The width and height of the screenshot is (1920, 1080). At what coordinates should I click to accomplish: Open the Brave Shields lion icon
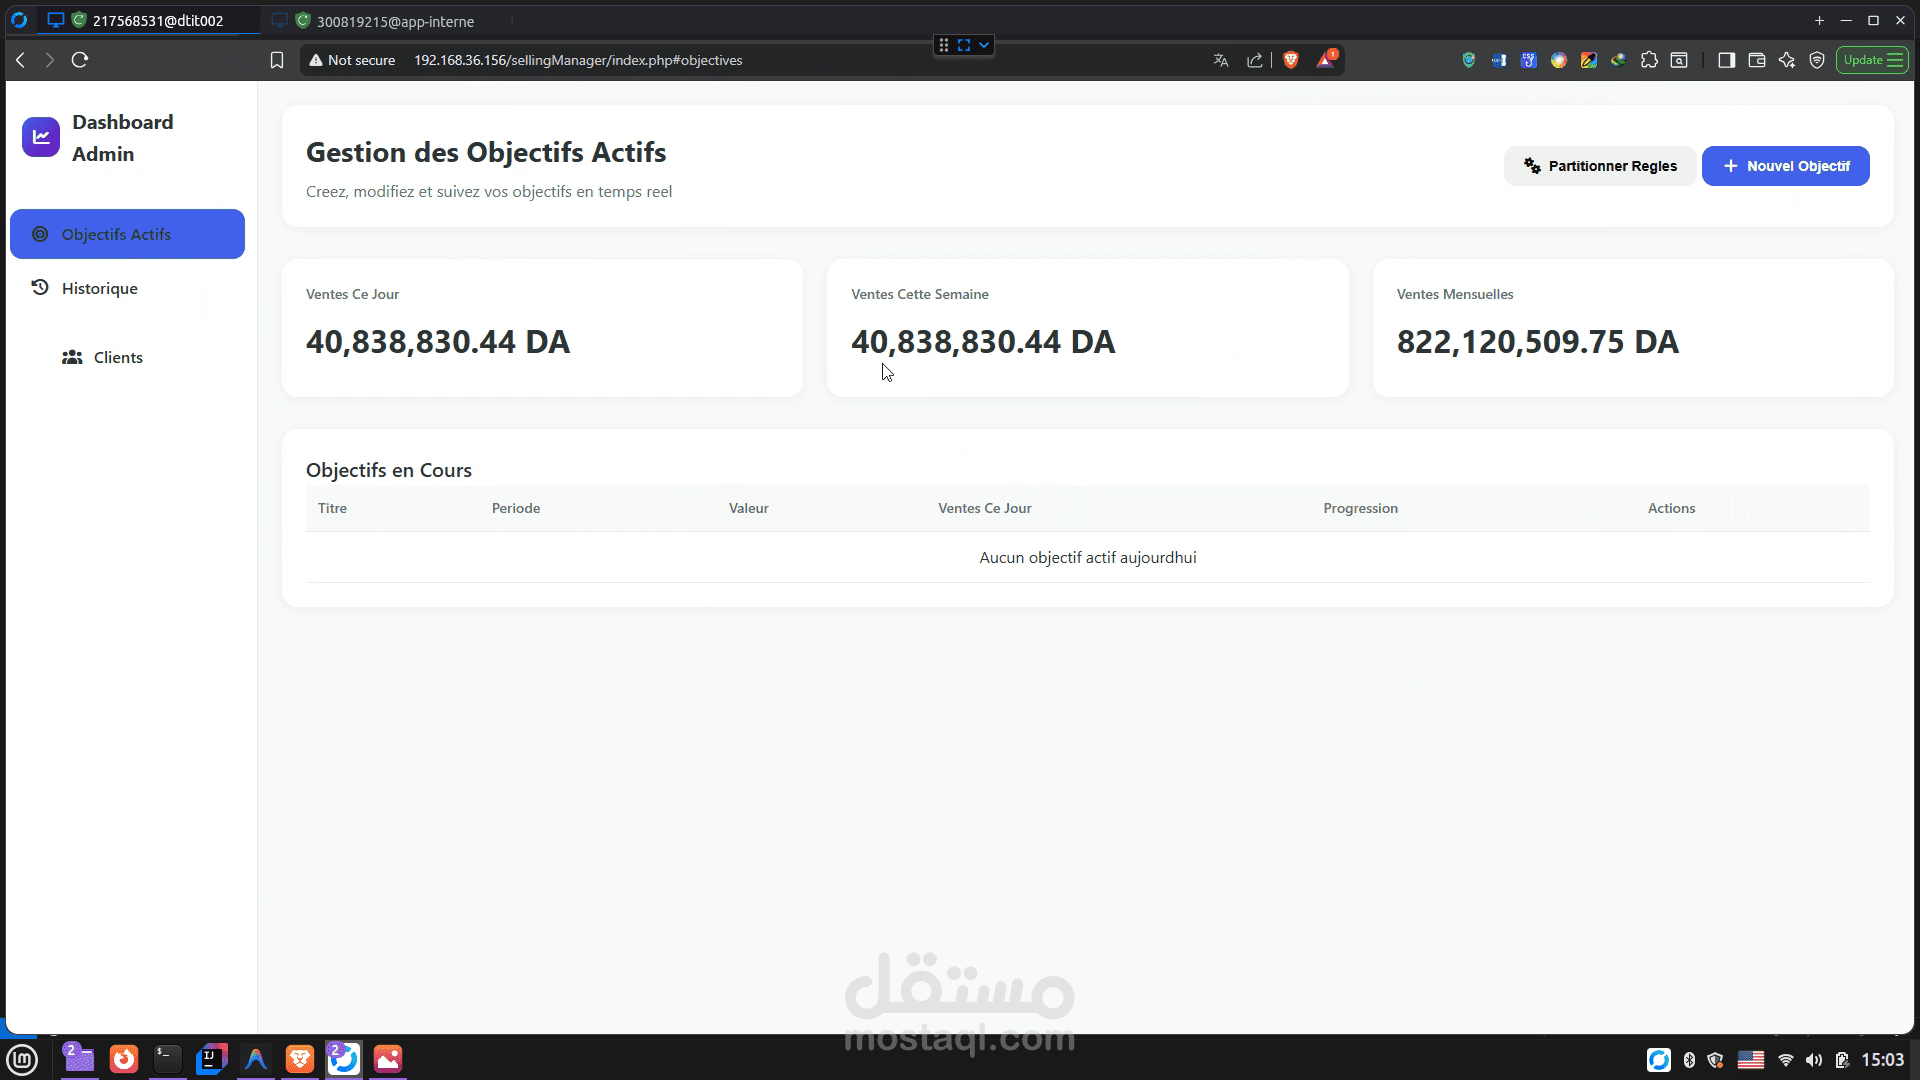[x=1291, y=60]
